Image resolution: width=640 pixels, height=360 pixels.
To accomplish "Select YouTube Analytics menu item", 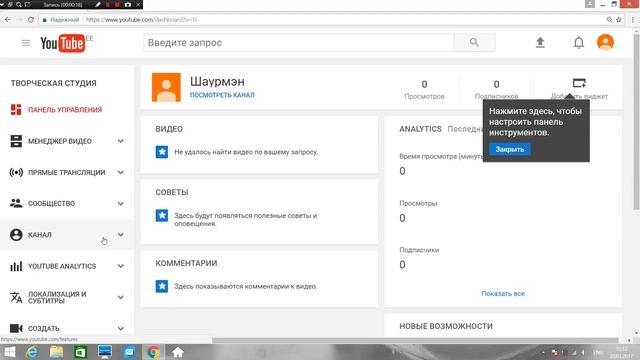I will (x=62, y=266).
